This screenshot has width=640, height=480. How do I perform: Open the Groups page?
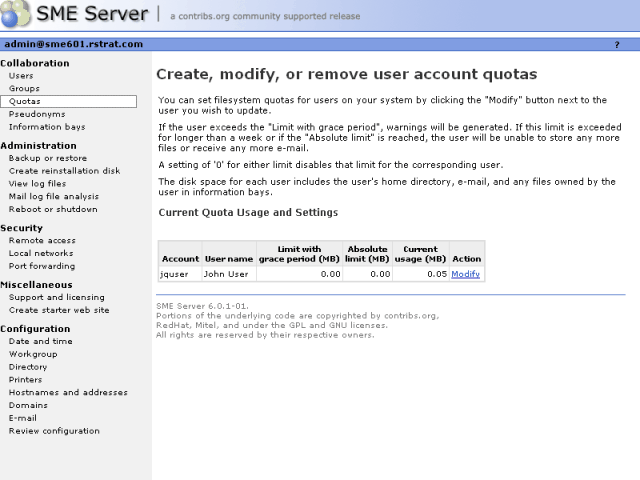coord(24,89)
